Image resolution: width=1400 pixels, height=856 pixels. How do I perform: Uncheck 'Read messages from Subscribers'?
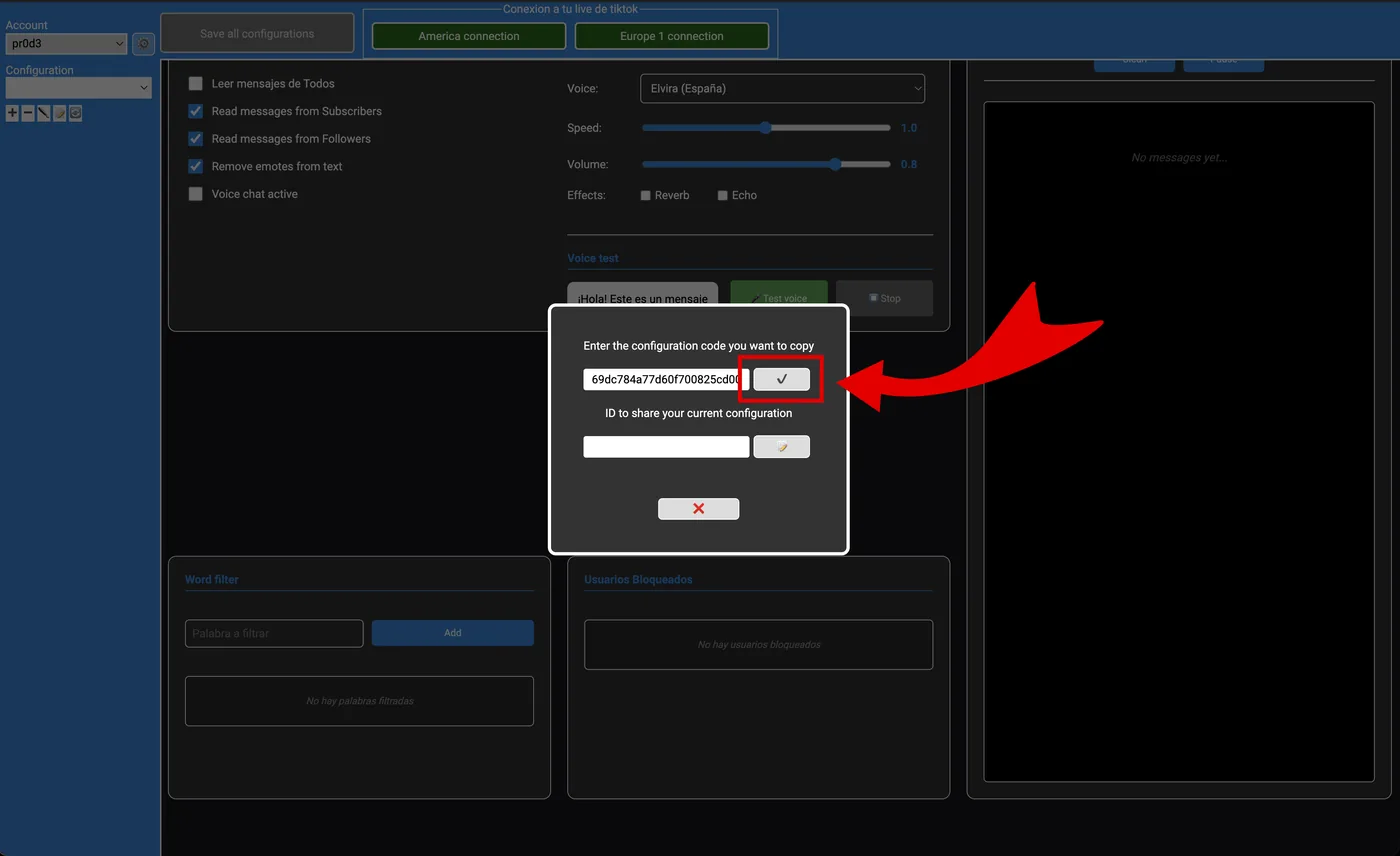pos(196,111)
